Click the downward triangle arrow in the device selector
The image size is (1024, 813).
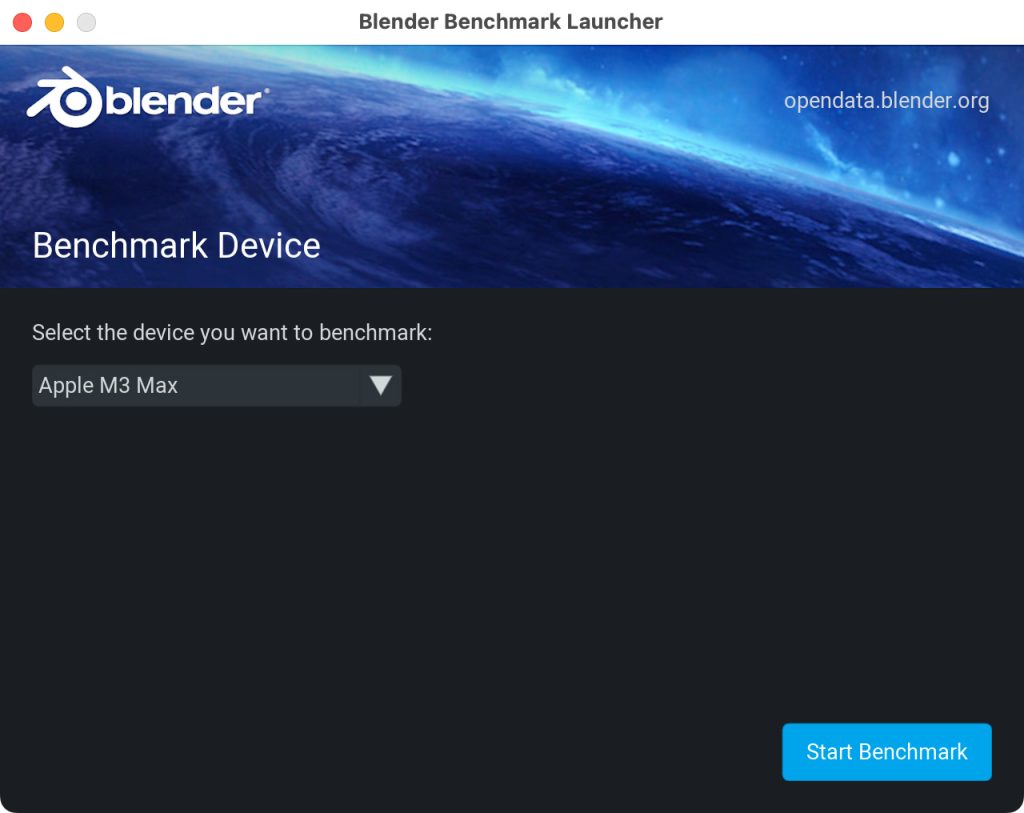tap(380, 385)
